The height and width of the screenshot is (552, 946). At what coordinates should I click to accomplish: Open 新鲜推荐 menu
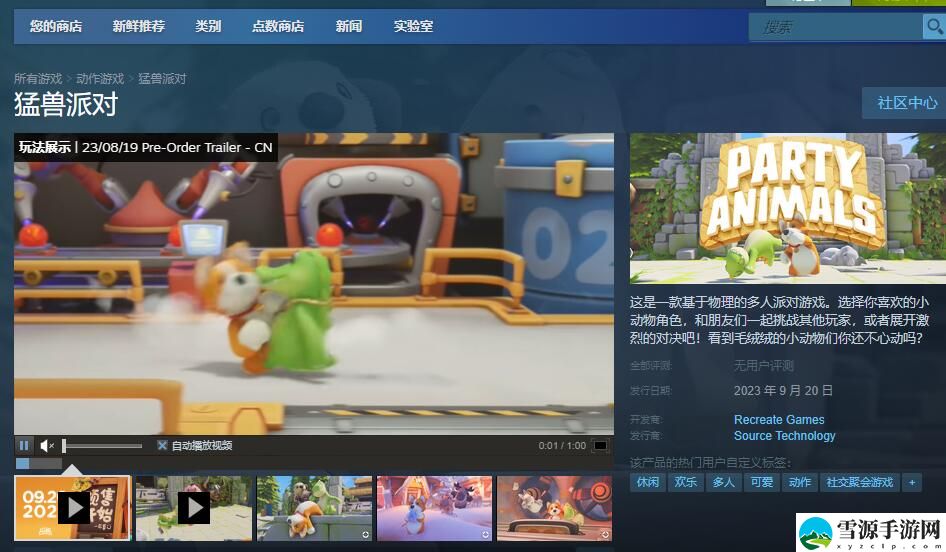138,26
